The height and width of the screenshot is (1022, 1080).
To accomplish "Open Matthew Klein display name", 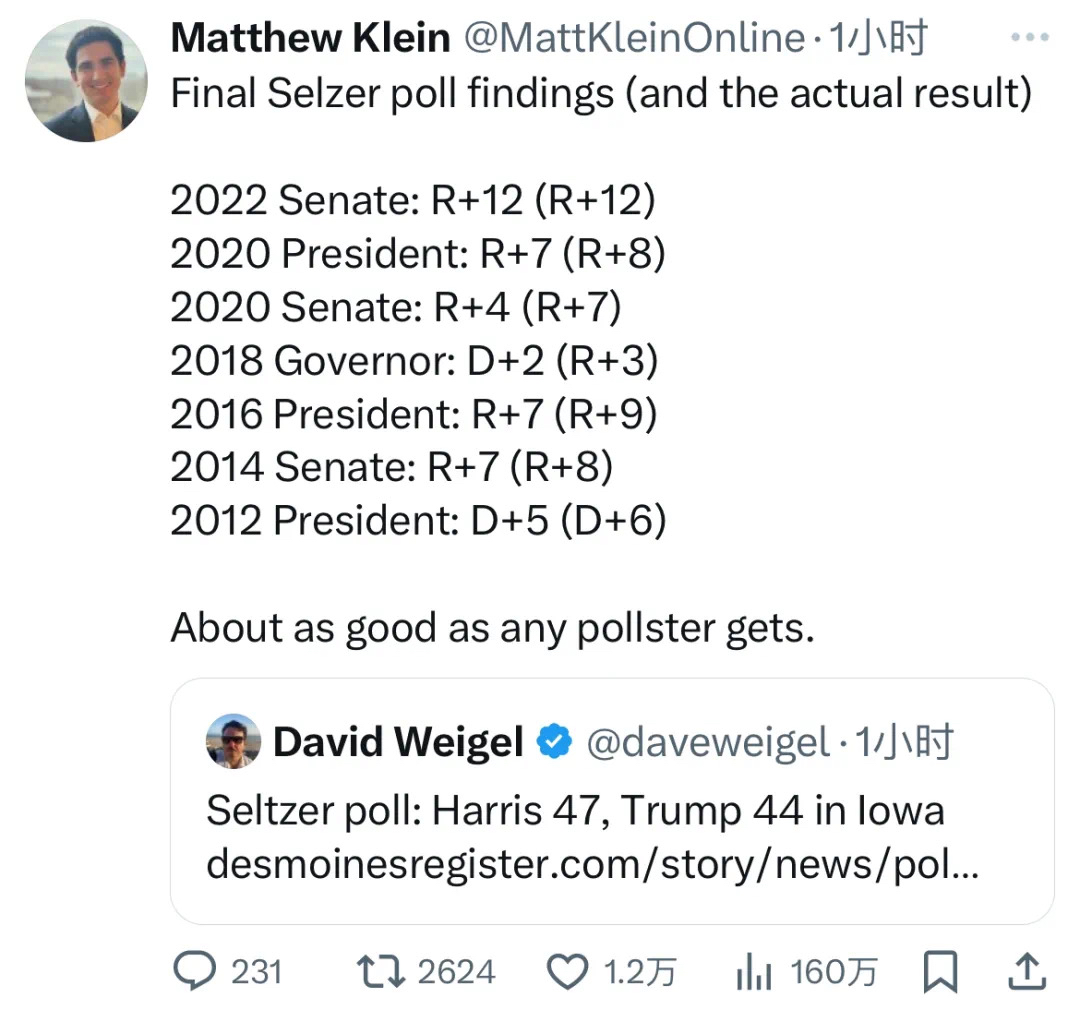I will tap(310, 37).
